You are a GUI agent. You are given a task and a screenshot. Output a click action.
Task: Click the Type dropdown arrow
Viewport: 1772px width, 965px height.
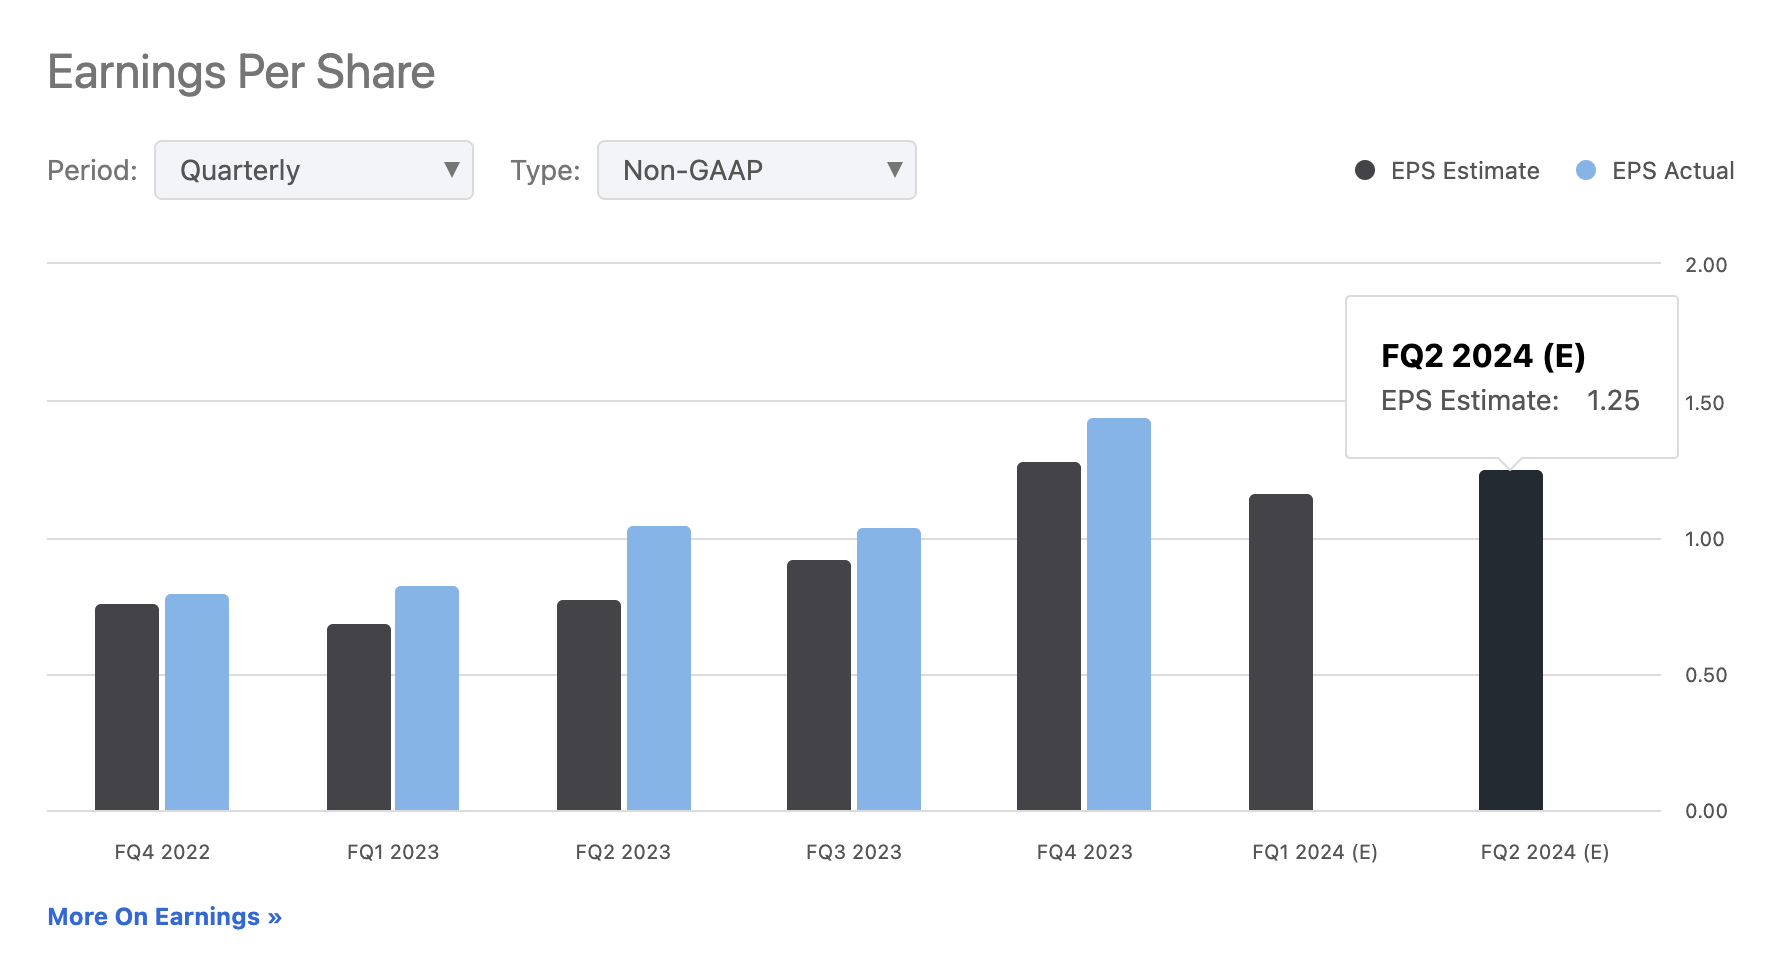pos(895,170)
